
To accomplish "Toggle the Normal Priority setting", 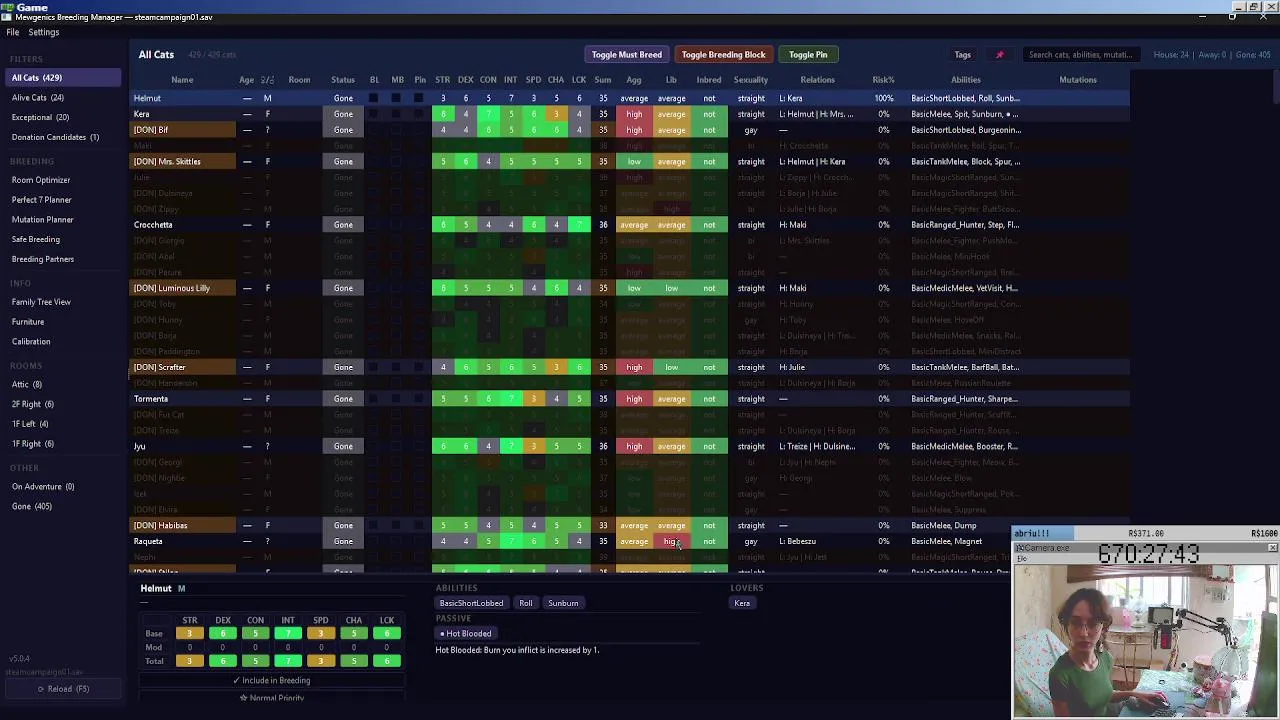I will 272,698.
